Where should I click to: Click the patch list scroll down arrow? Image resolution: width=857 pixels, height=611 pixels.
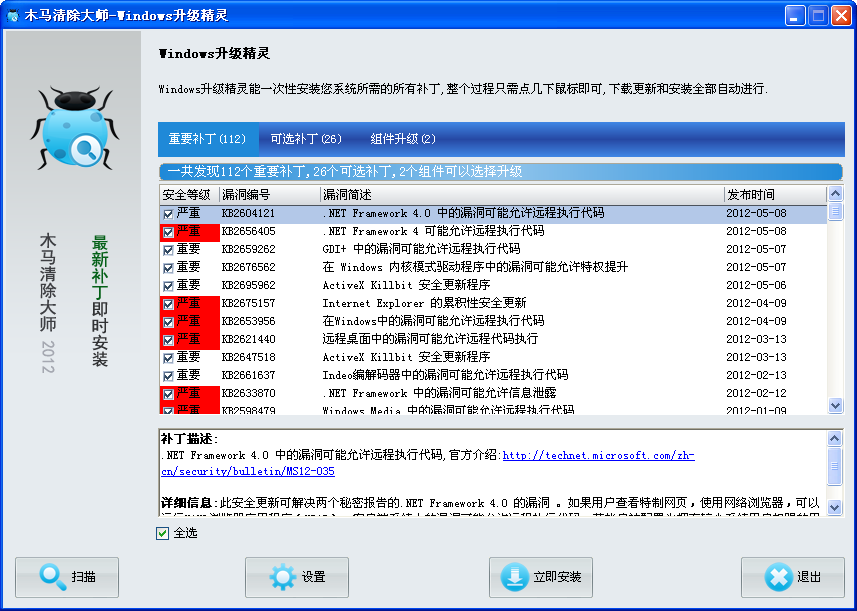pos(835,405)
